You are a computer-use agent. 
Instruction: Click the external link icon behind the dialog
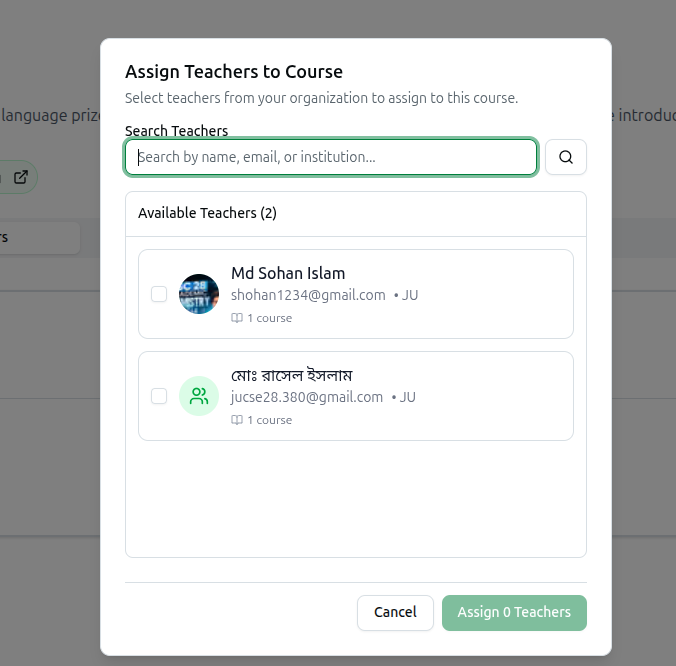(x=21, y=177)
